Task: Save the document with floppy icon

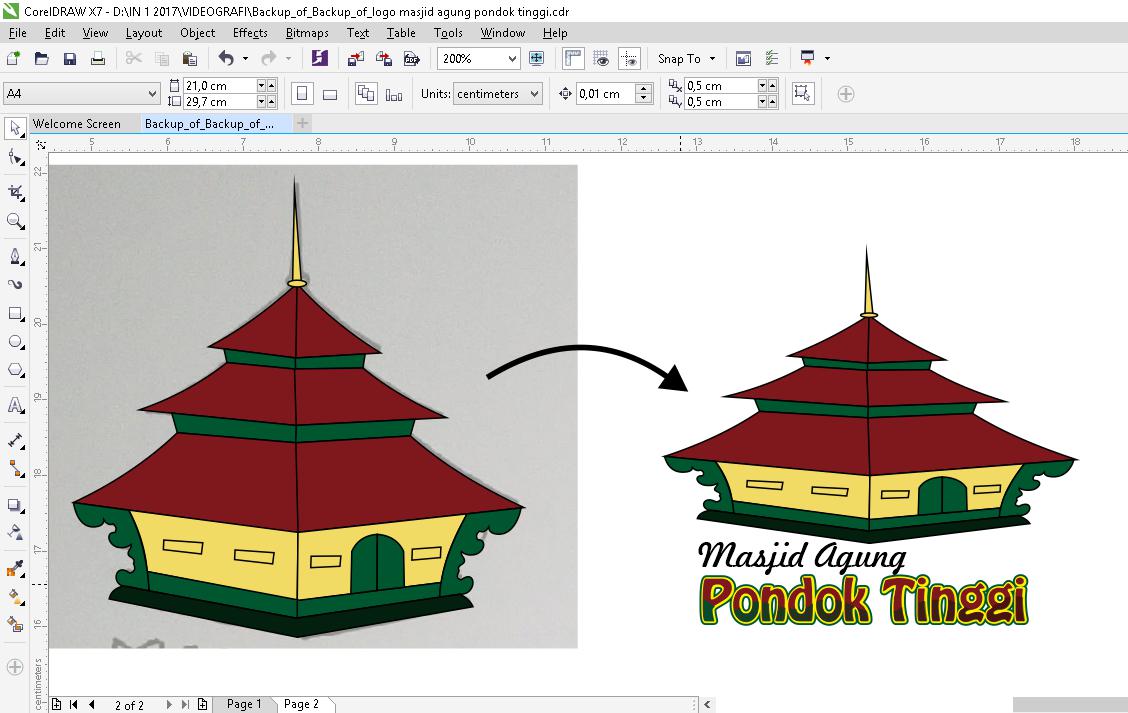Action: tap(70, 58)
